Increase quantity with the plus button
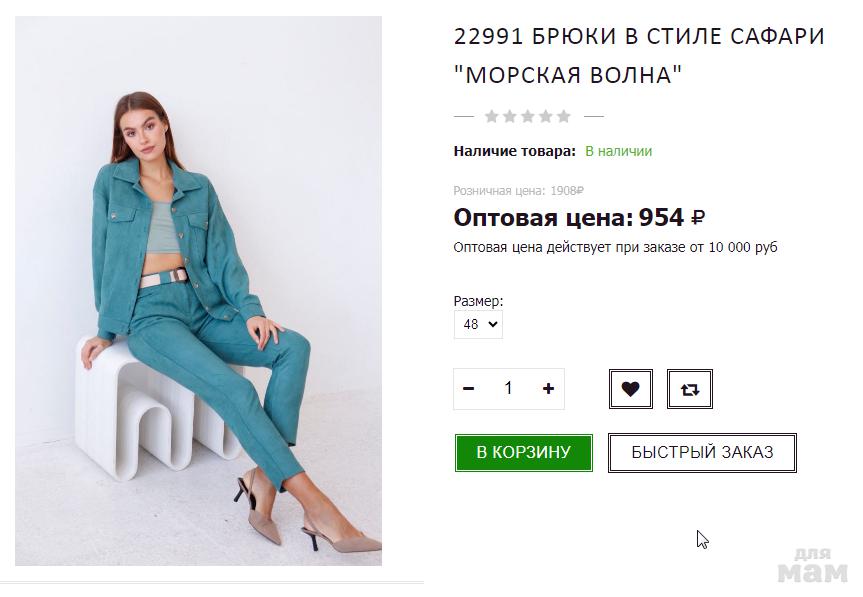The image size is (863, 597). (x=548, y=389)
